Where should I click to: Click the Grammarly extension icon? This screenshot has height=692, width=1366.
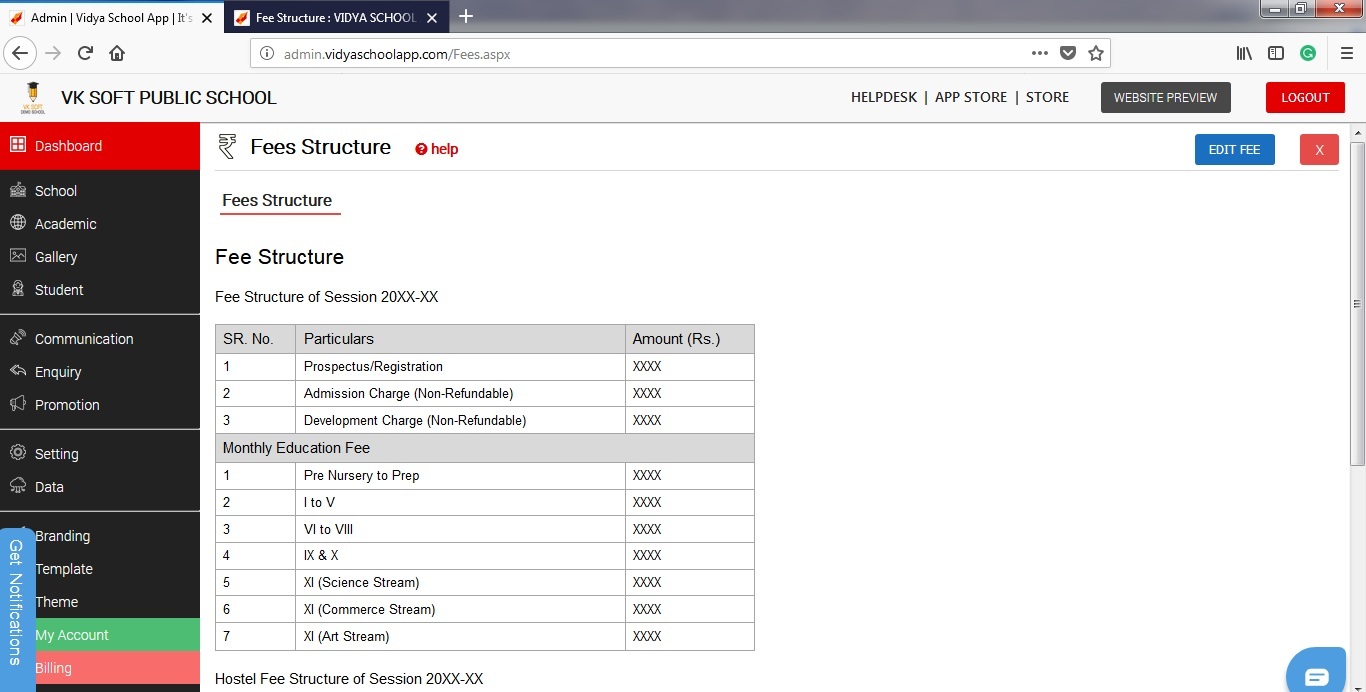(x=1308, y=53)
